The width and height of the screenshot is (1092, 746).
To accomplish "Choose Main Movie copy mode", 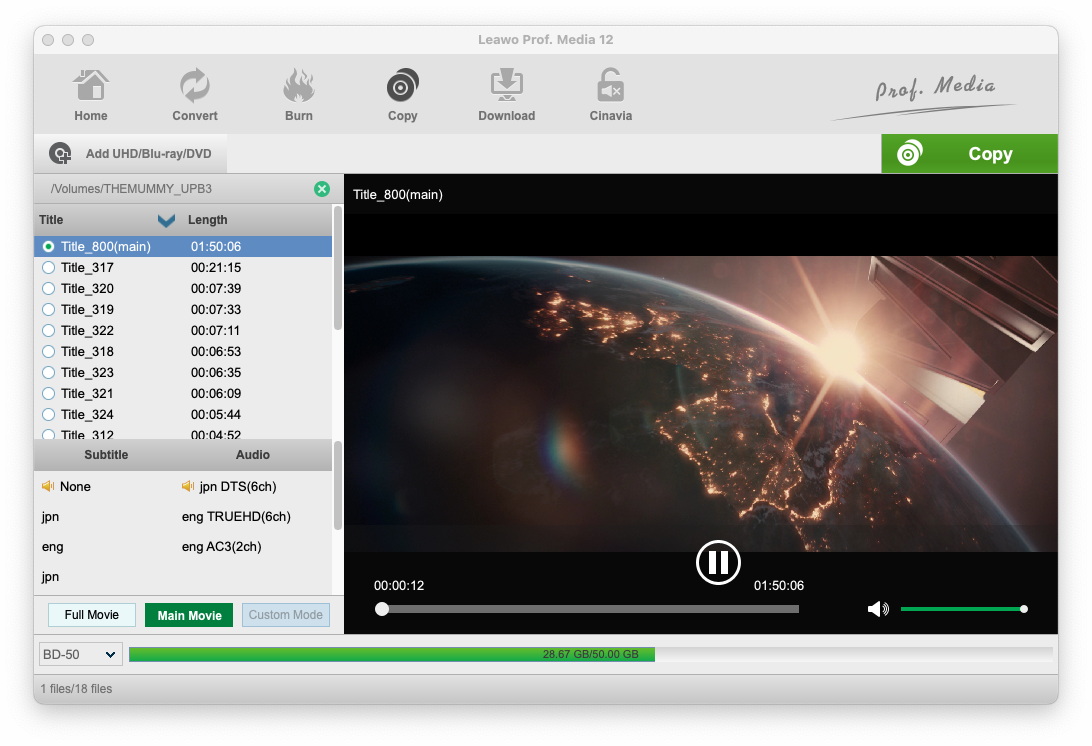I will click(189, 615).
